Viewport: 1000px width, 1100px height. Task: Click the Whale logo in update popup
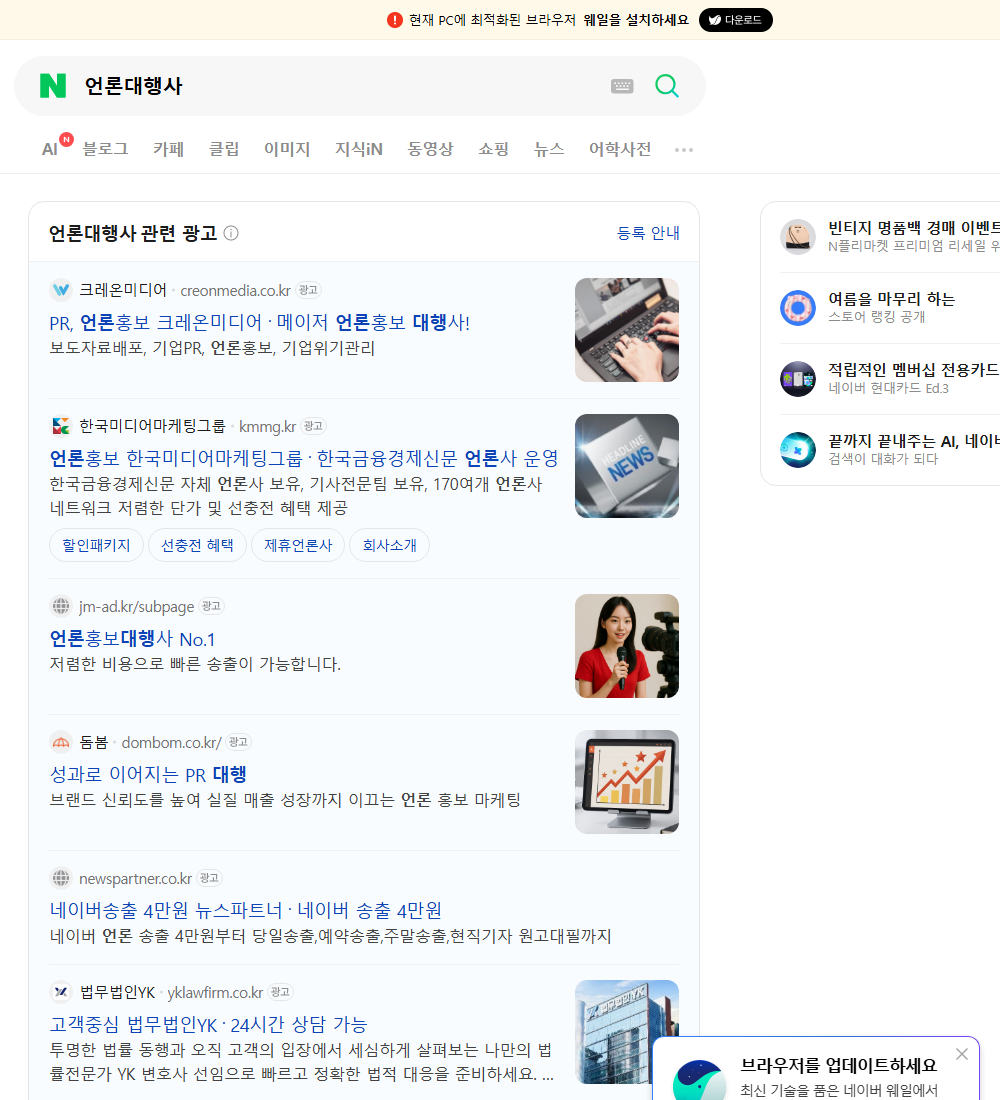tap(700, 1080)
